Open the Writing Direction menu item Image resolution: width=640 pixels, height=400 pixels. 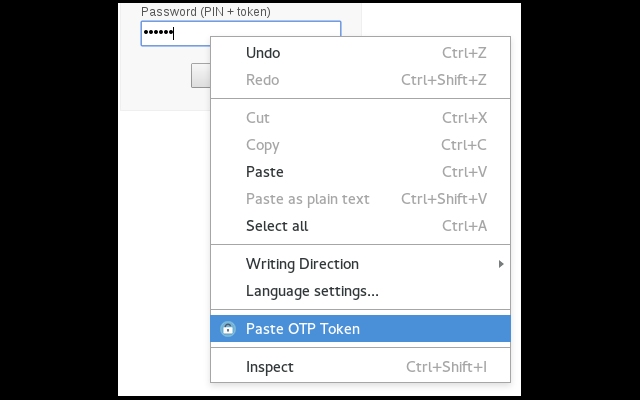[360, 264]
